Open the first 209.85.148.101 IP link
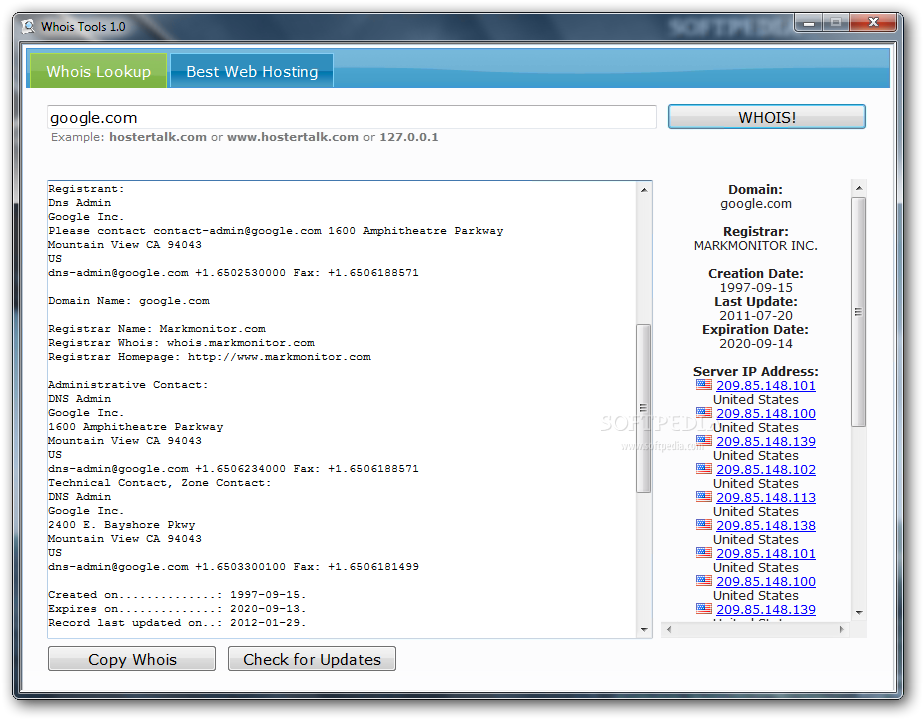 pyautogui.click(x=765, y=385)
